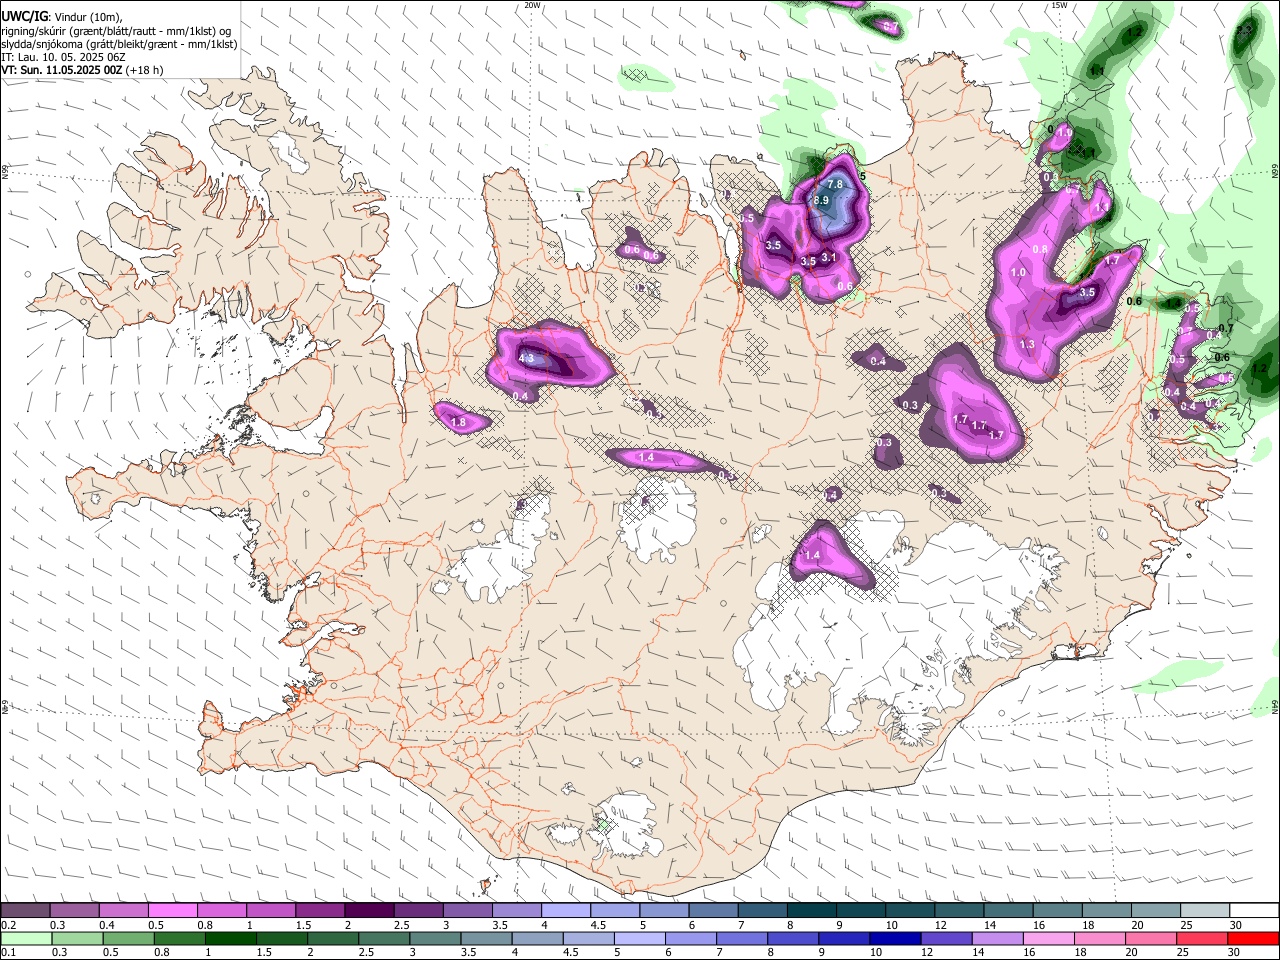Select the dark teal 8–9 swatch in the top legend row
The width and height of the screenshot is (1280, 960).
tap(812, 911)
